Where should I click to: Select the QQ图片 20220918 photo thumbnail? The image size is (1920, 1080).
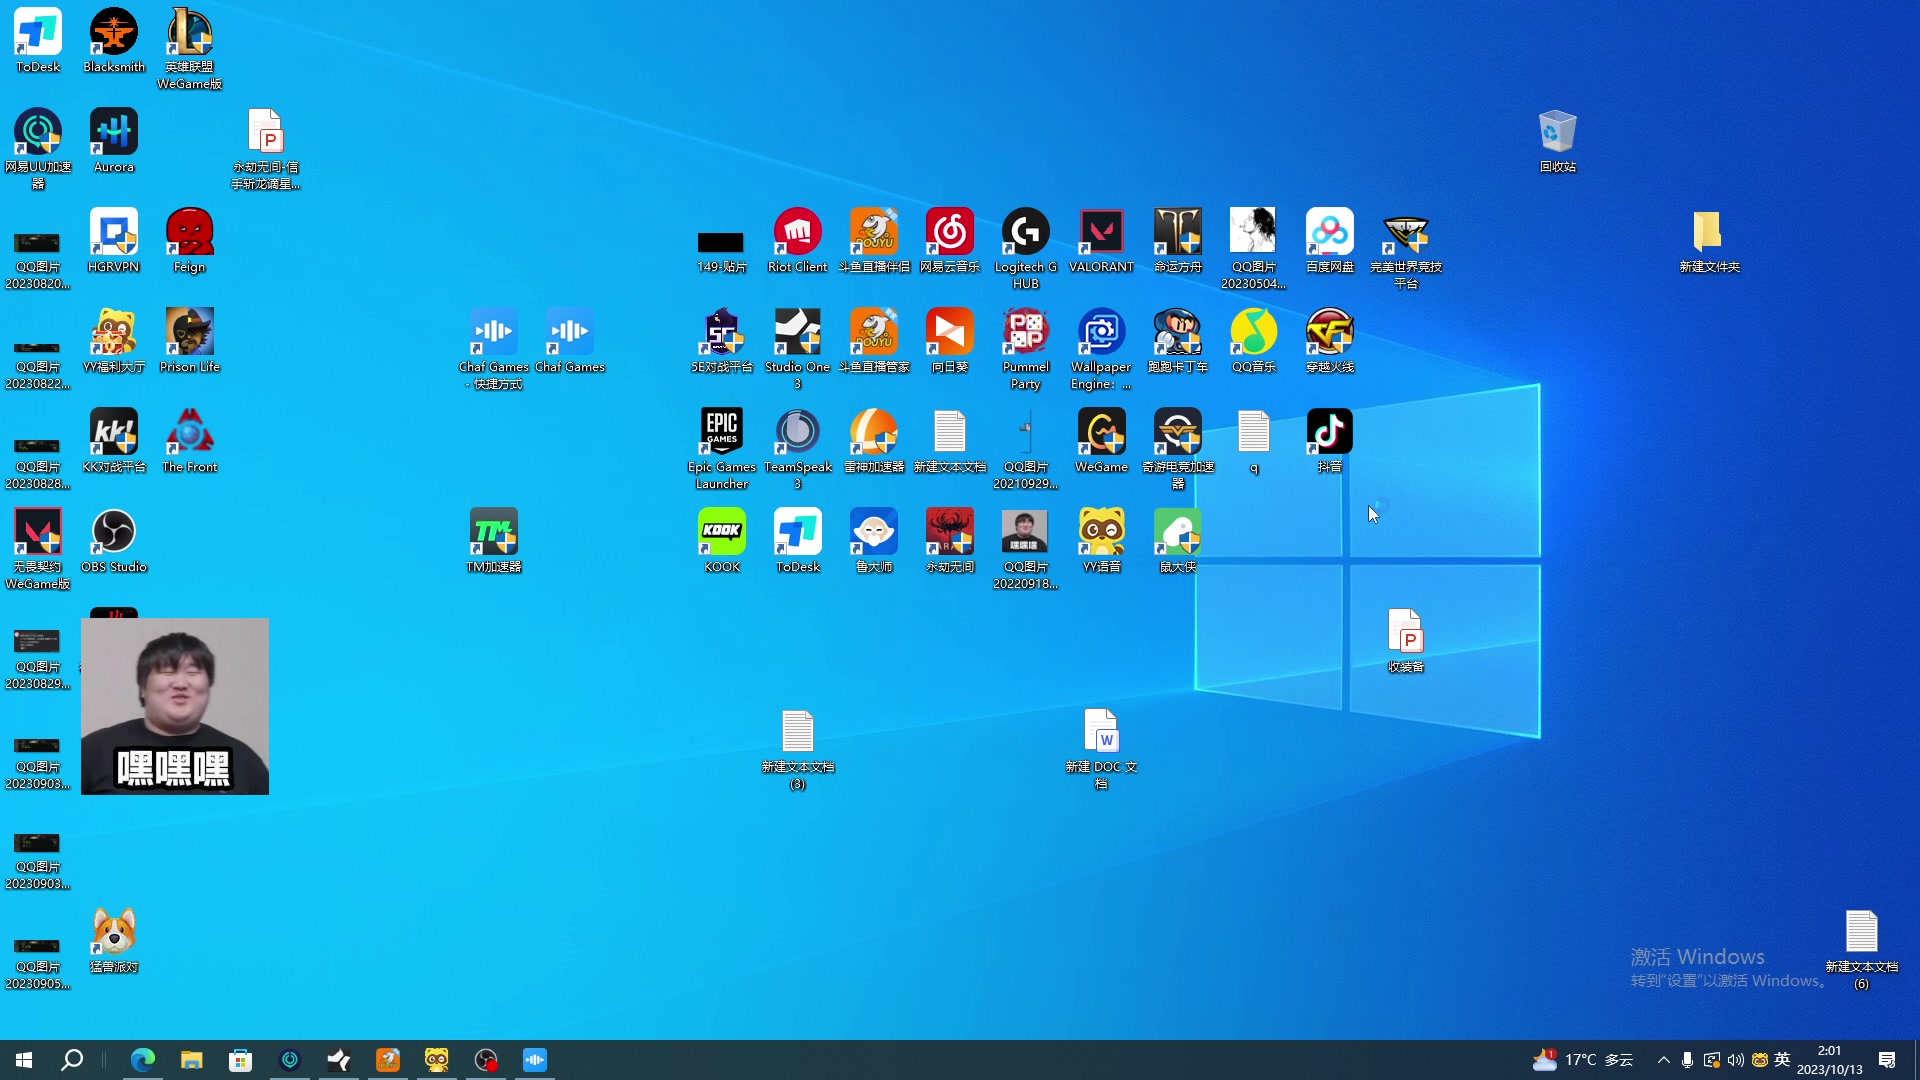[x=1026, y=549]
